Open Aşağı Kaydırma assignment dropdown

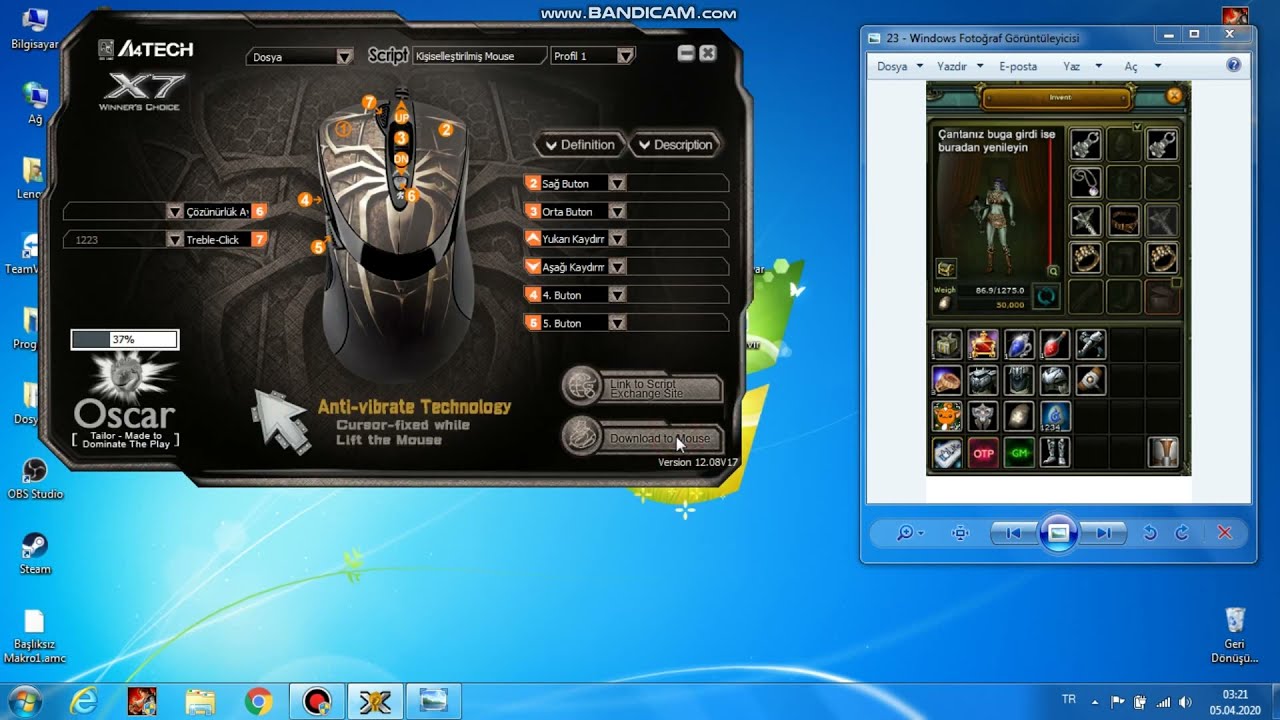[x=617, y=267]
